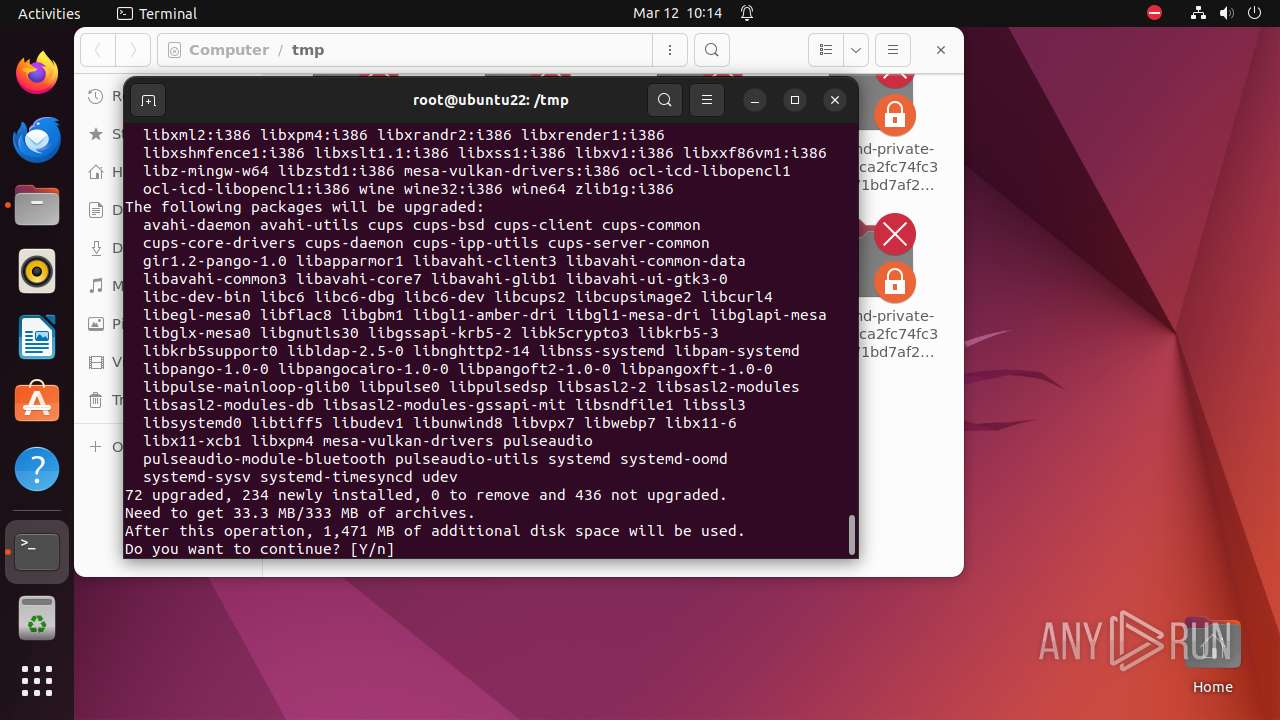Open the Trash from dock

(37, 618)
